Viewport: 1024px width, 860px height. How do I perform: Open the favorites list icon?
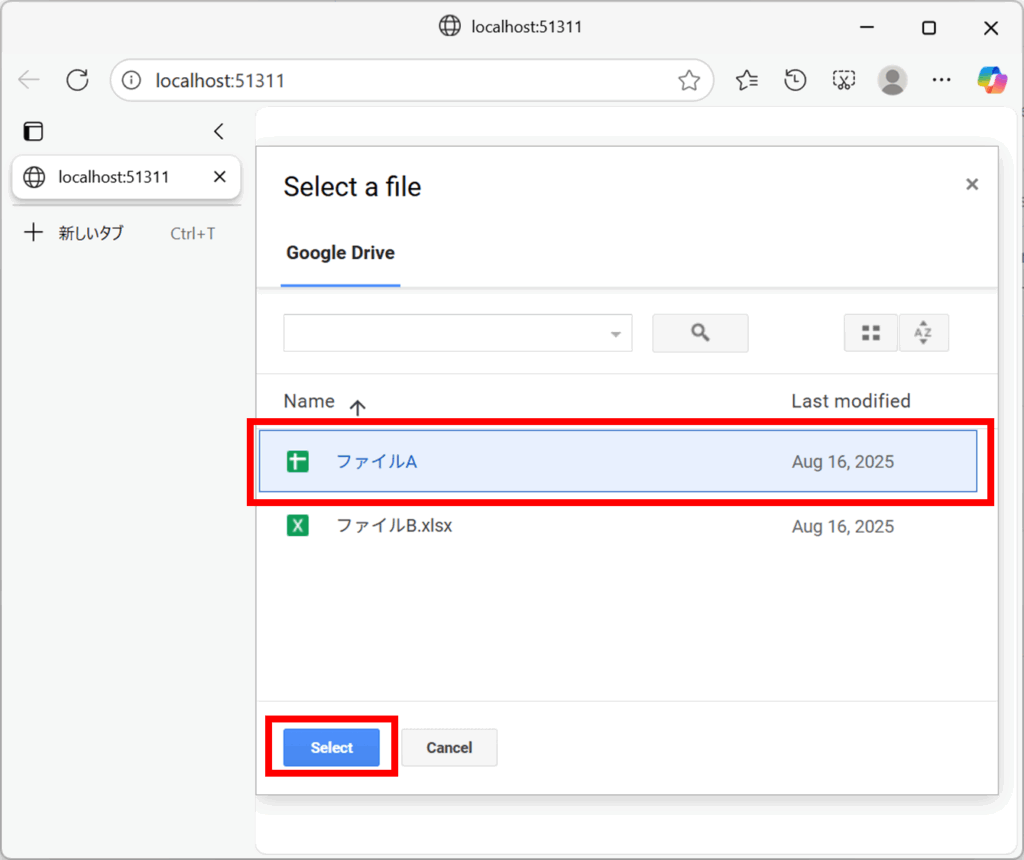click(x=746, y=80)
